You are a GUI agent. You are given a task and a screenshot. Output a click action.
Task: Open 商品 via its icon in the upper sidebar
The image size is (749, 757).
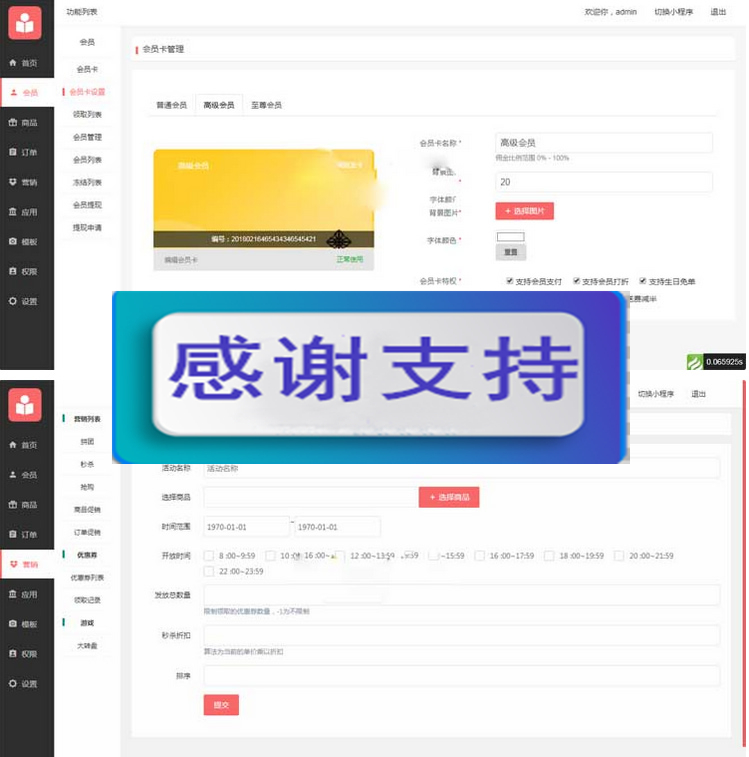click(13, 123)
